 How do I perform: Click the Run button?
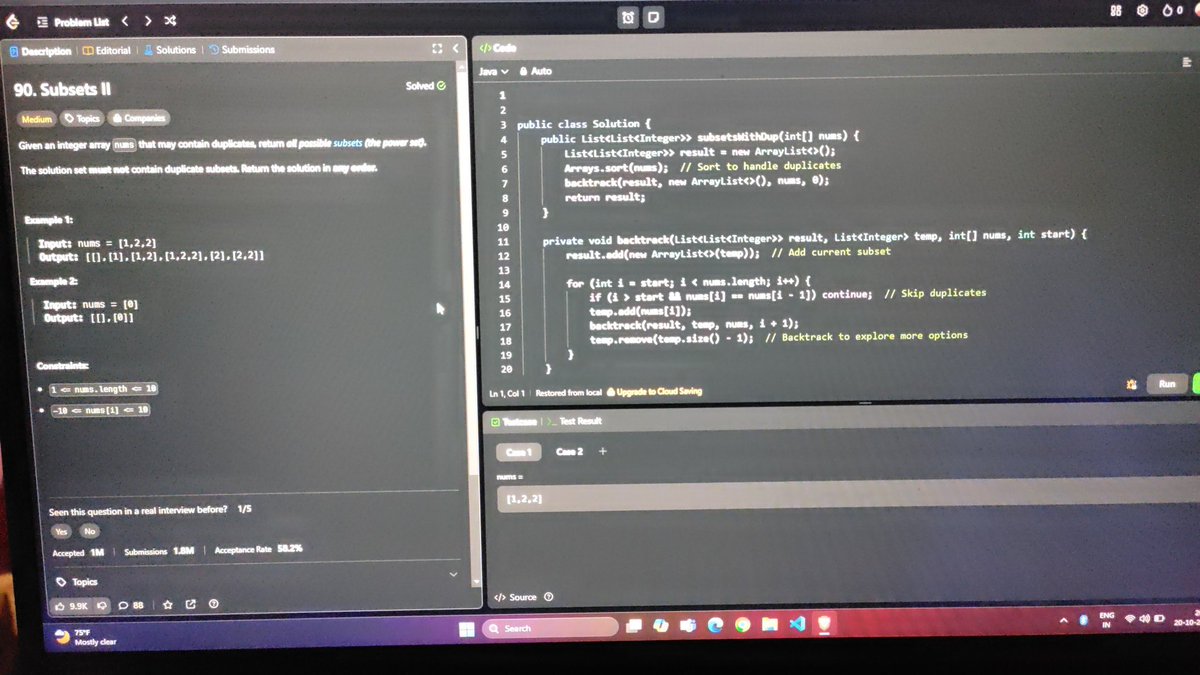coord(1166,384)
